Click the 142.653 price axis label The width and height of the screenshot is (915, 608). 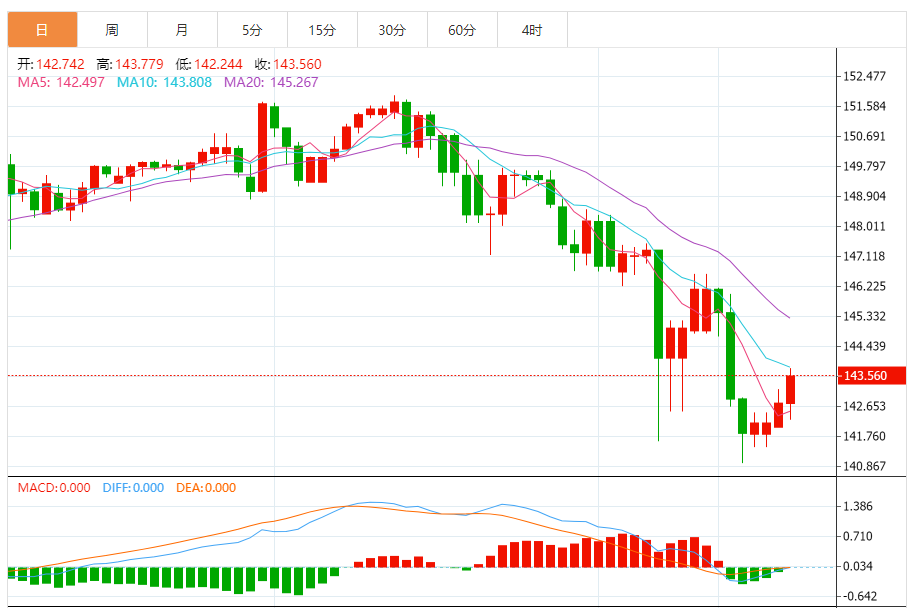click(x=864, y=406)
